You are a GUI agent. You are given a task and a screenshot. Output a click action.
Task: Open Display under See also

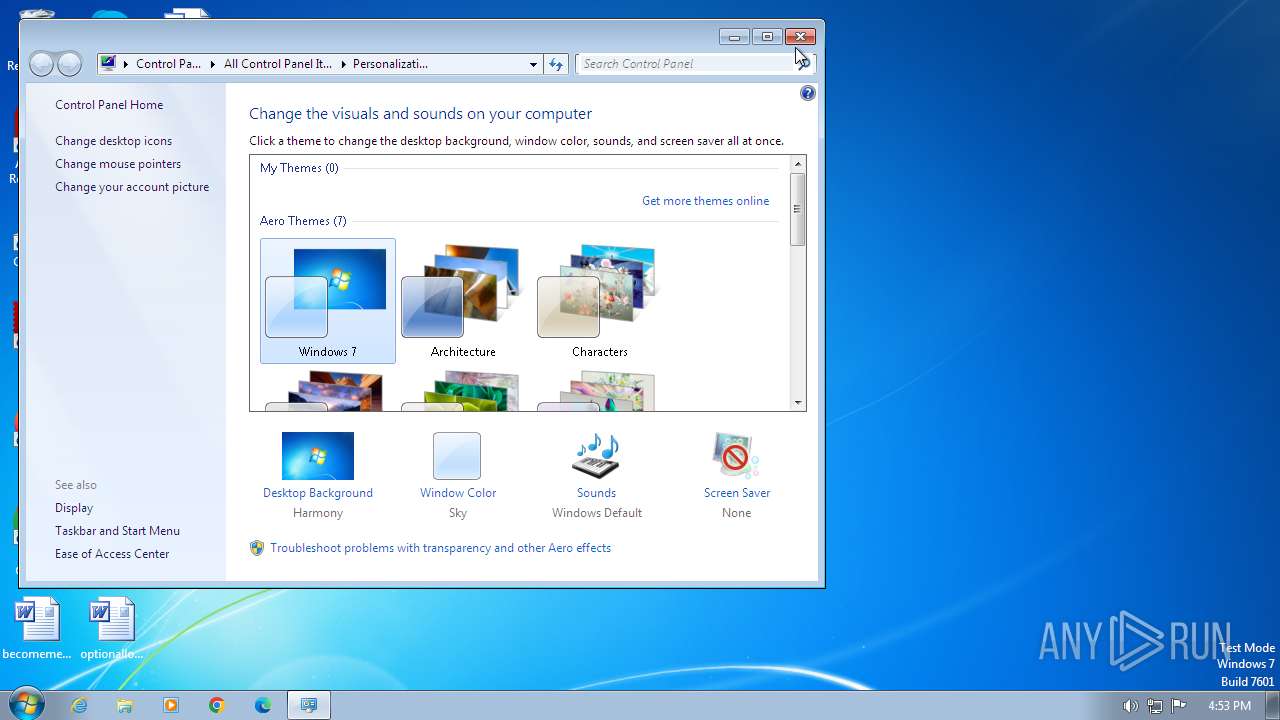click(74, 508)
